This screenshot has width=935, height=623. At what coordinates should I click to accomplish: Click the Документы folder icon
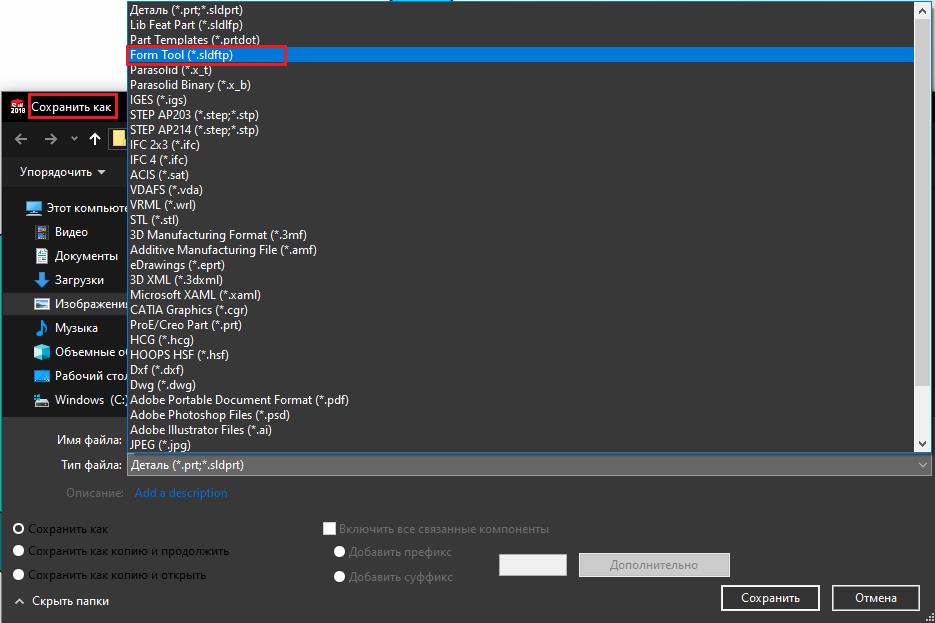pos(42,256)
